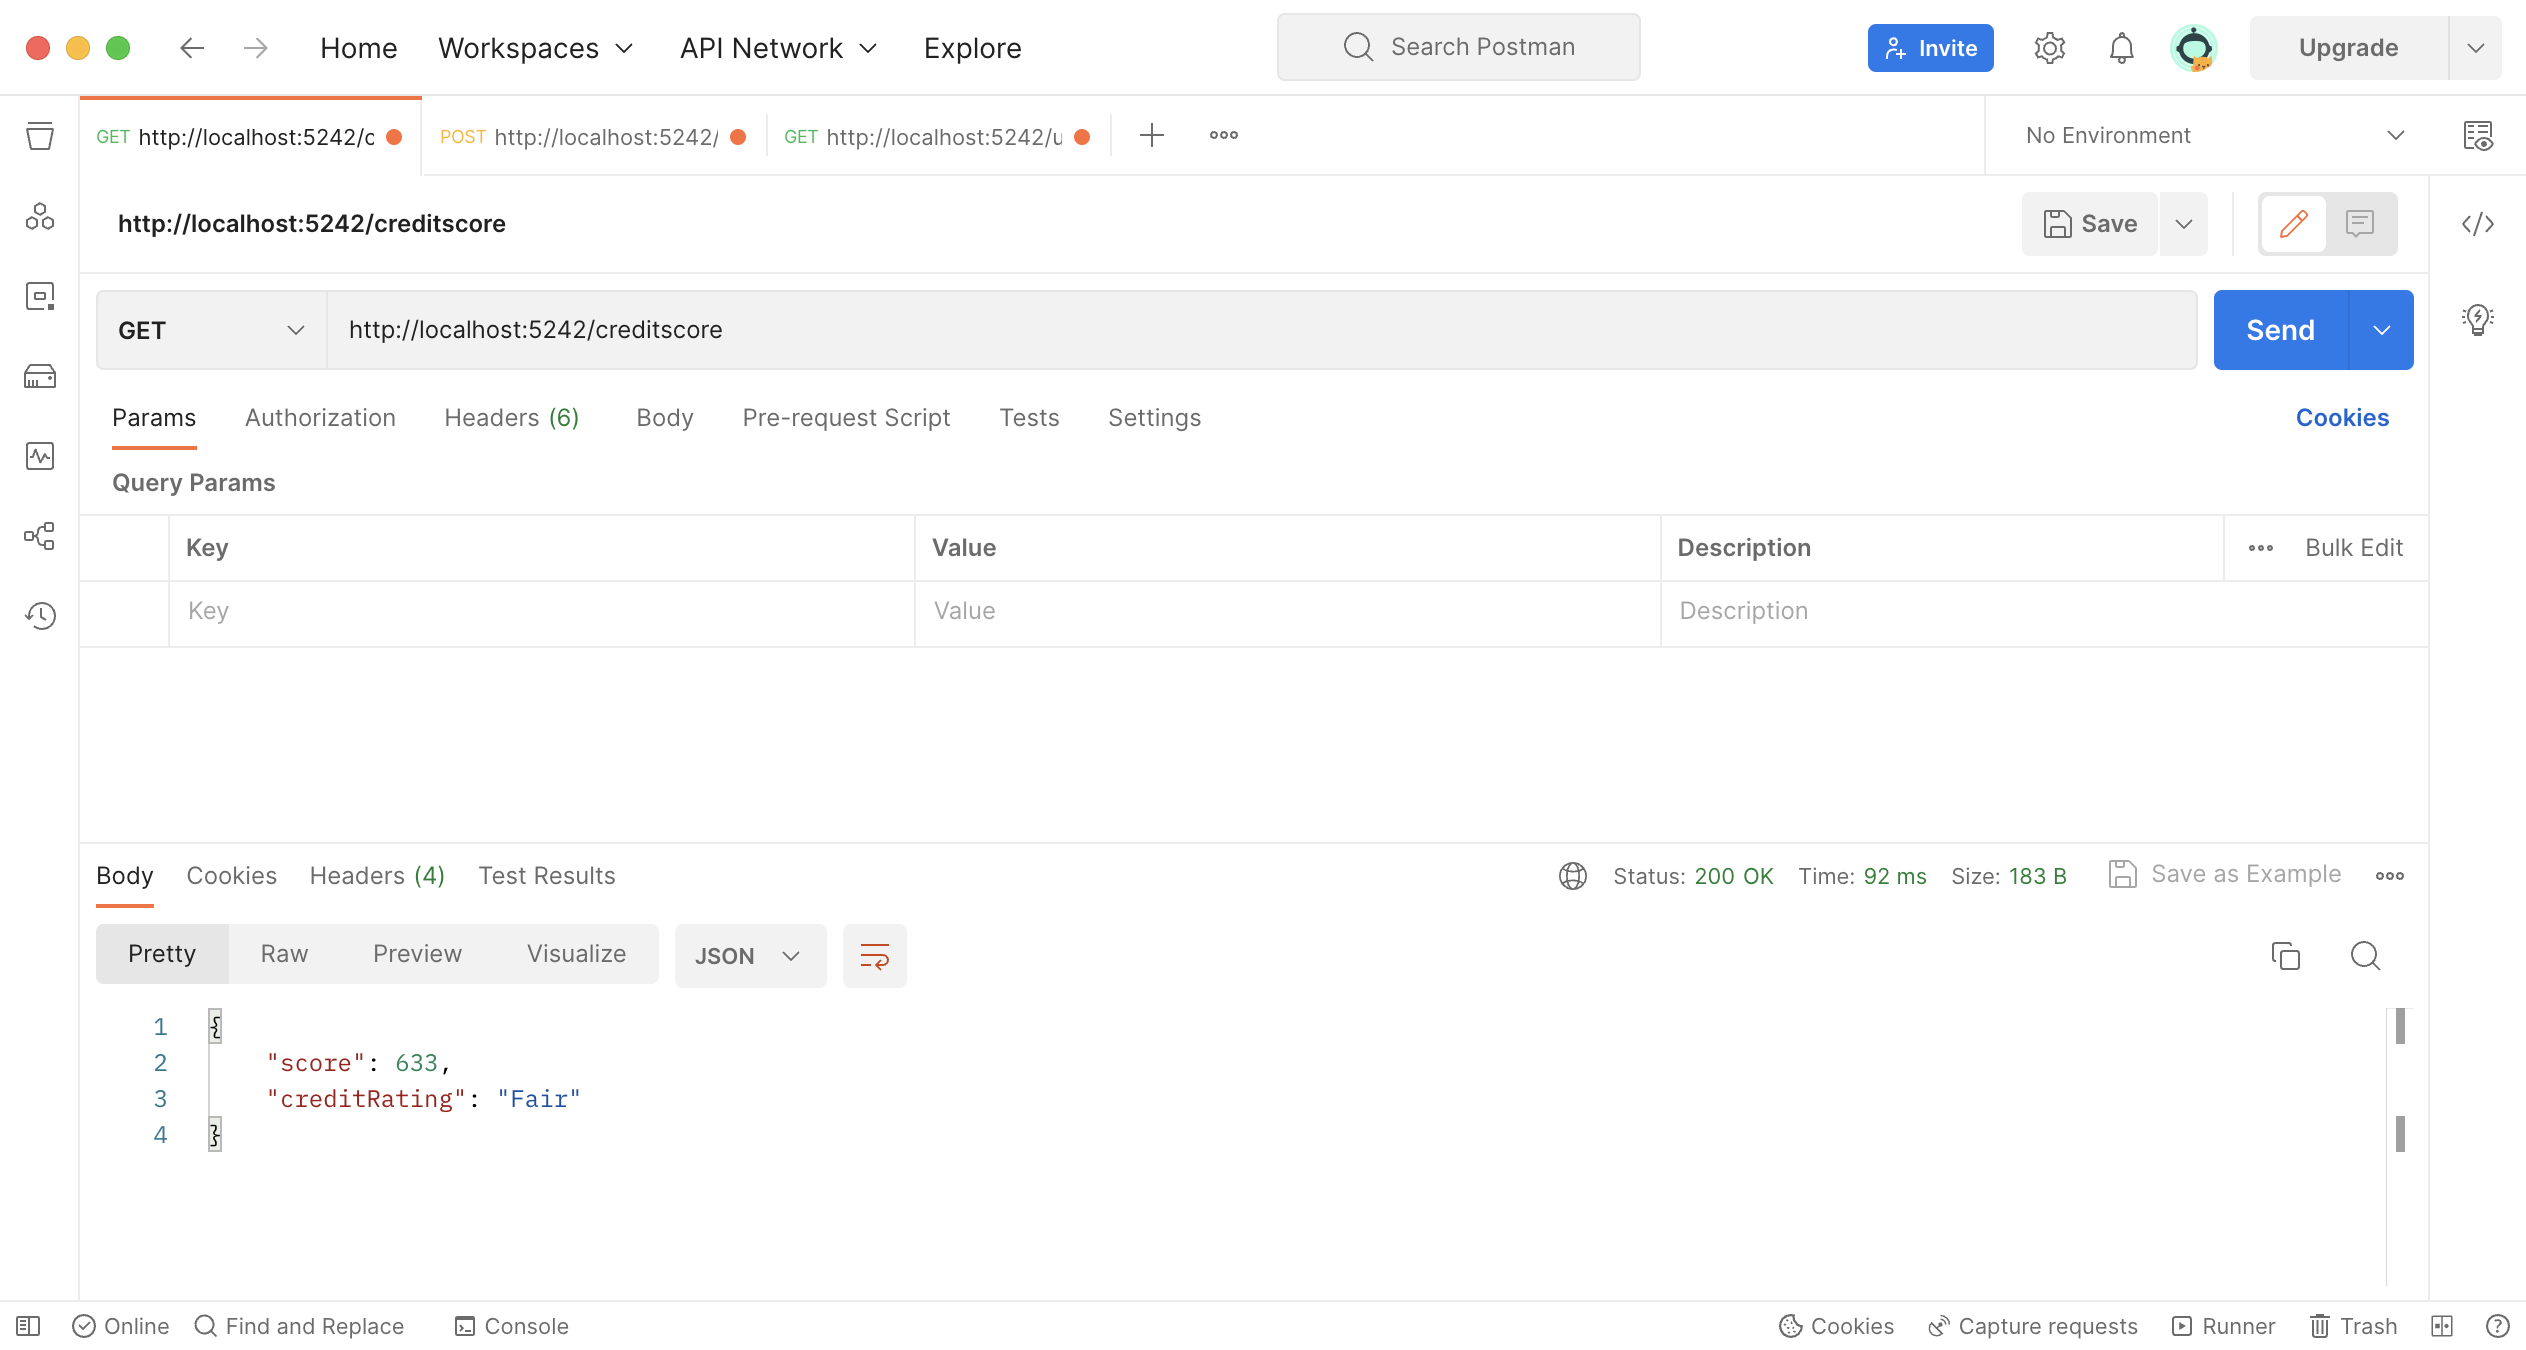2526x1350 pixels.
Task: Switch to the Authorization tab
Action: 320,417
